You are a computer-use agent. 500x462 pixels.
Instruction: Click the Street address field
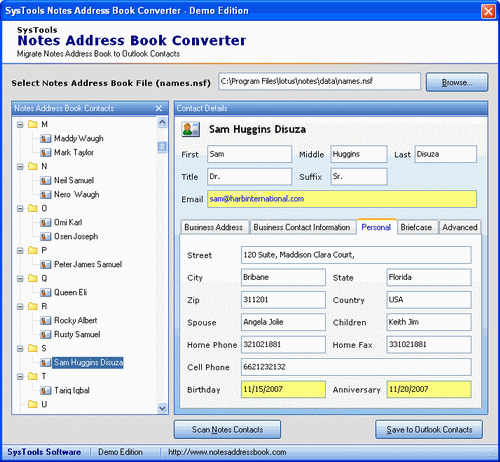[356, 255]
